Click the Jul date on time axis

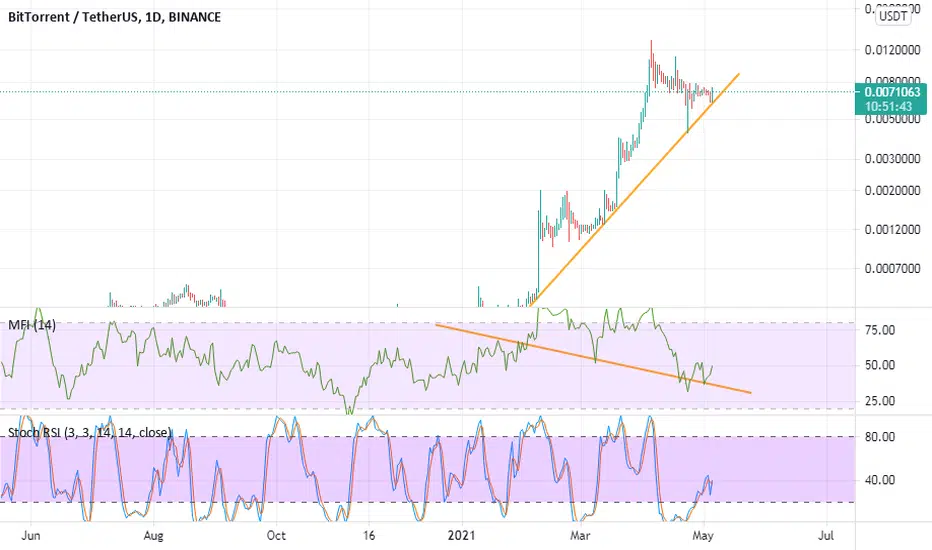[x=826, y=536]
